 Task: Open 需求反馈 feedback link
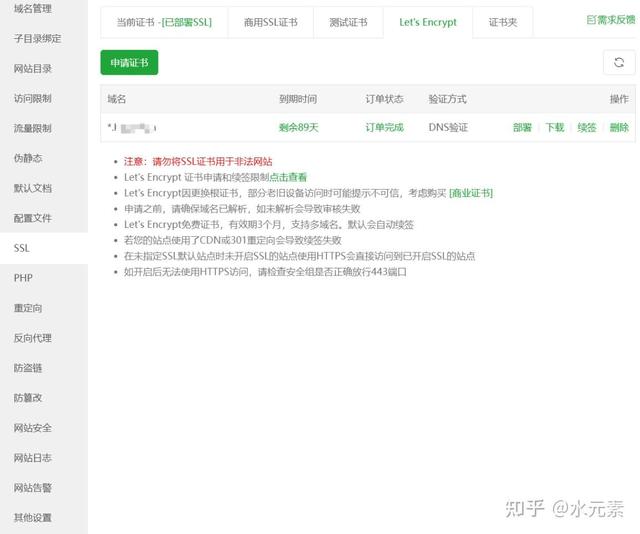(x=611, y=20)
